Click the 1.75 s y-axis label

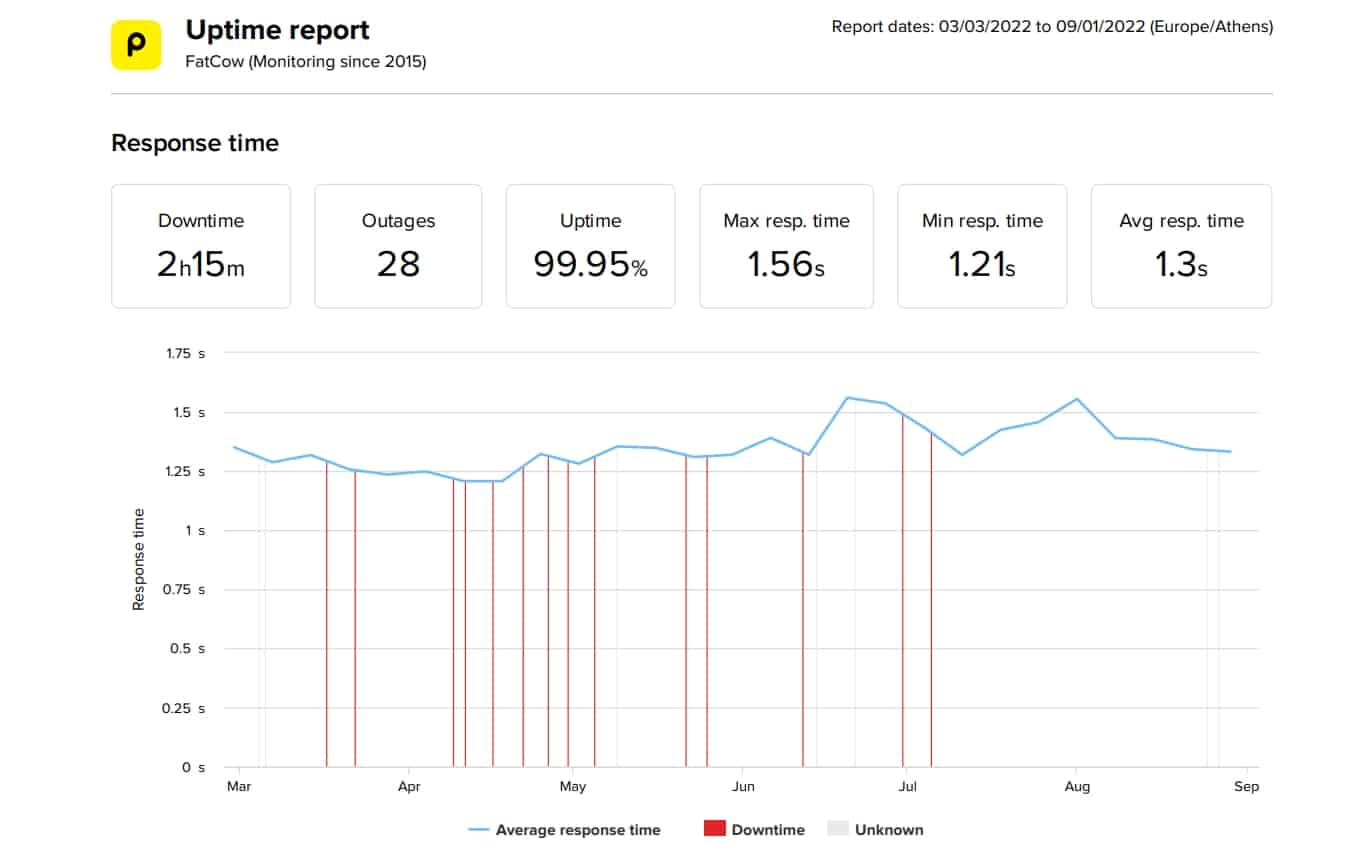[x=185, y=353]
